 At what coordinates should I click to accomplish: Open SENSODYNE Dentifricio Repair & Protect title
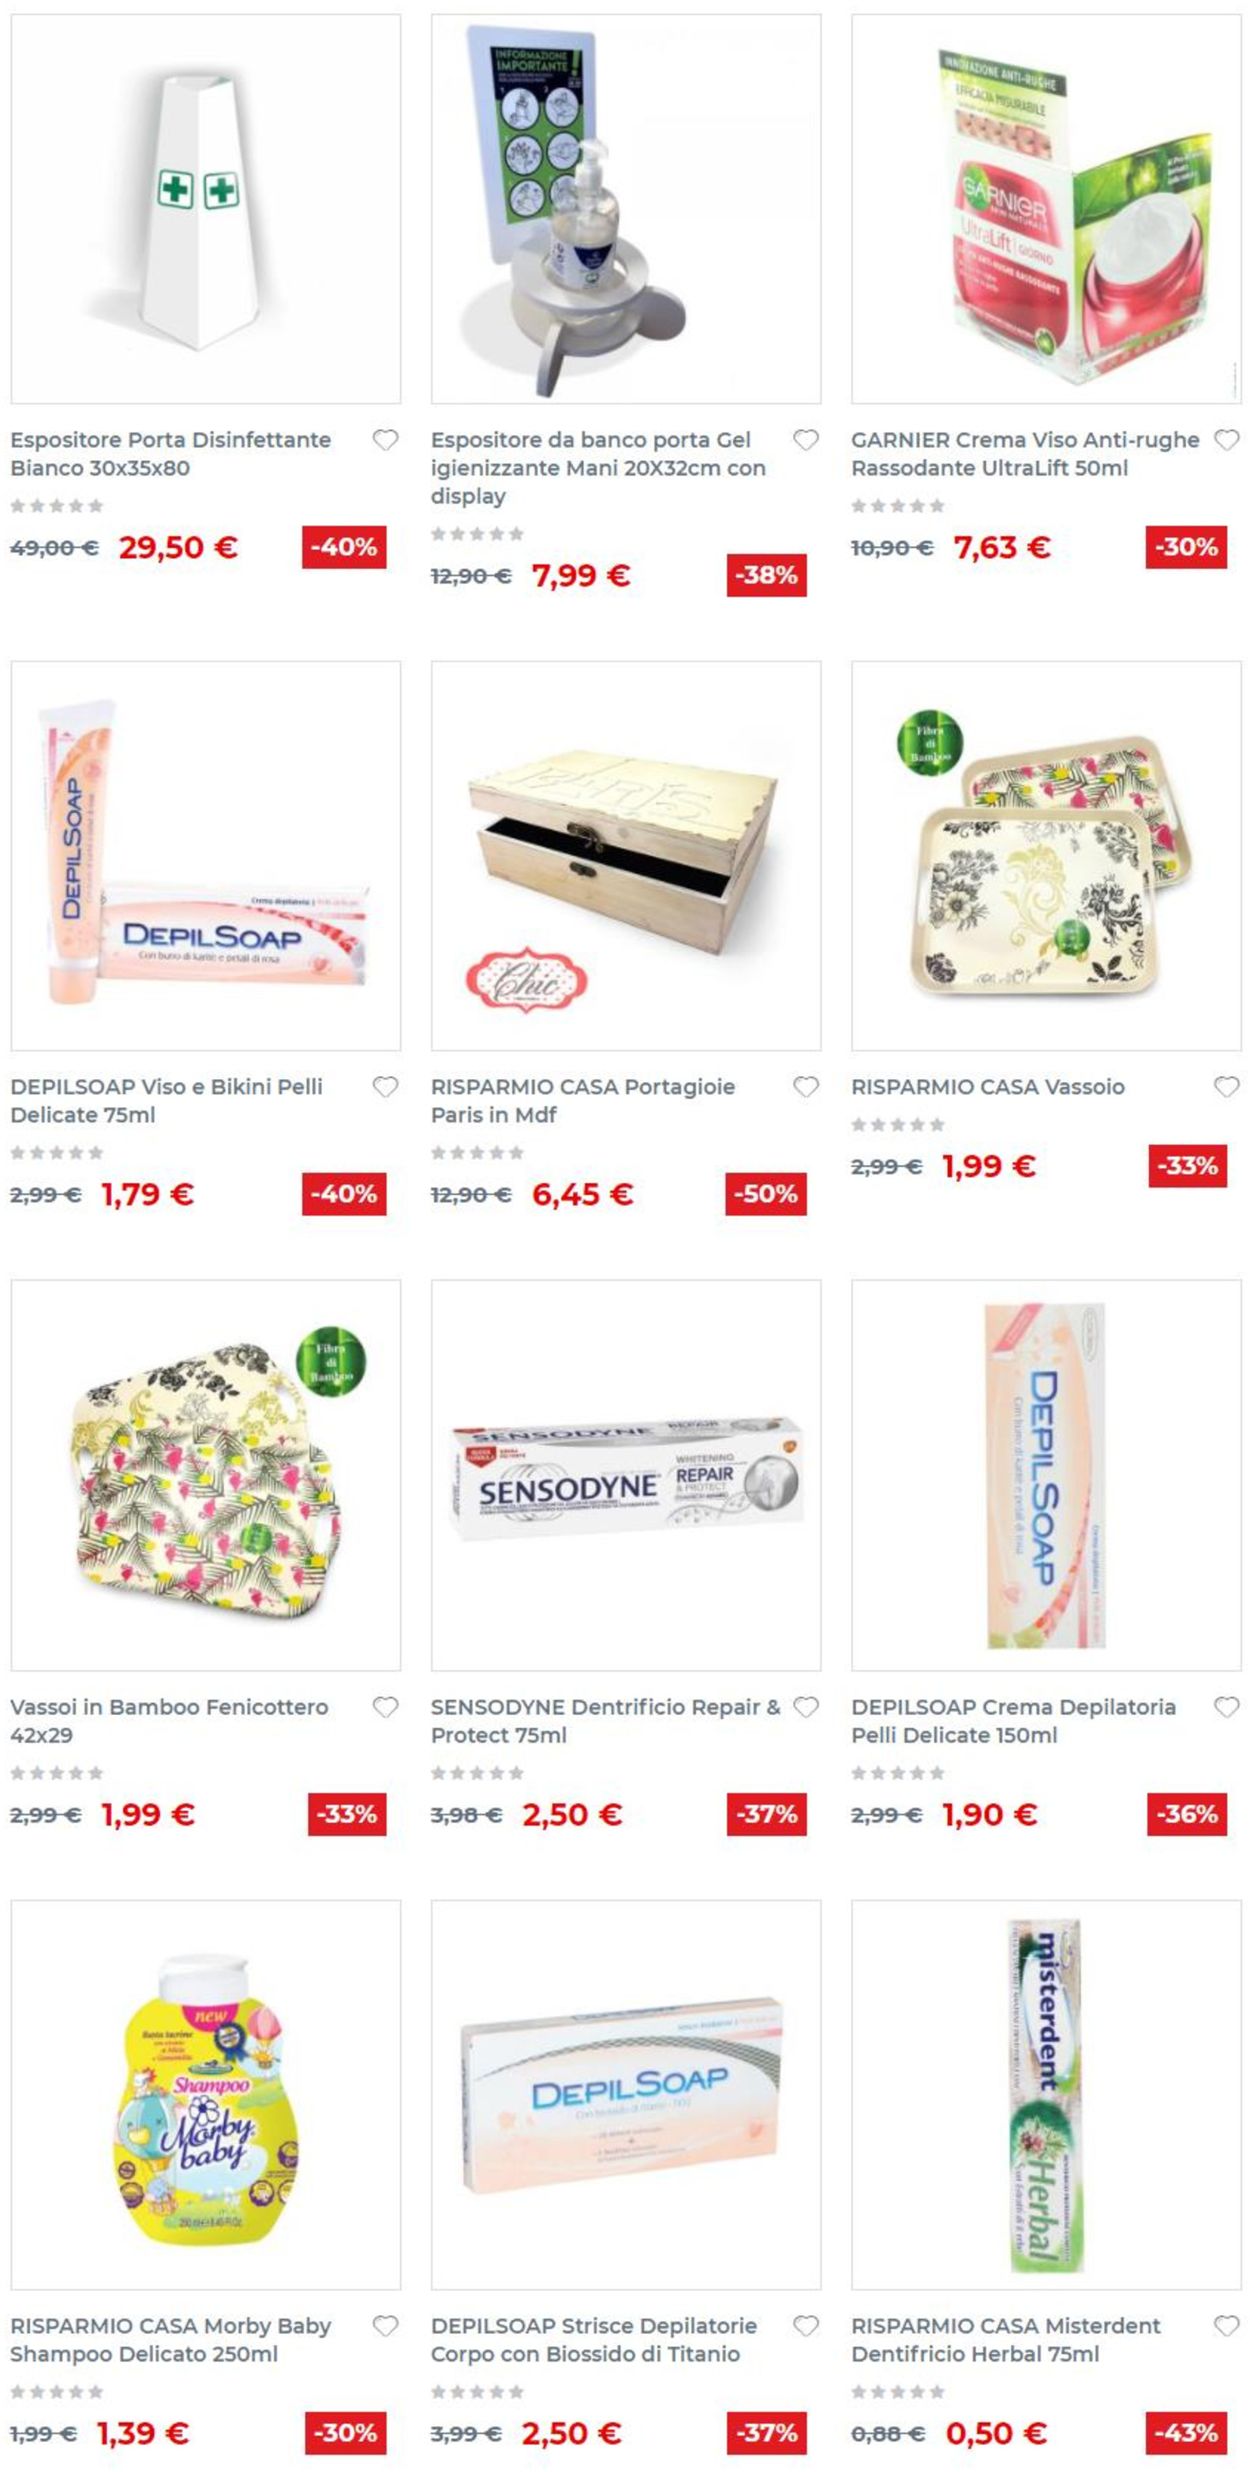tap(605, 1720)
